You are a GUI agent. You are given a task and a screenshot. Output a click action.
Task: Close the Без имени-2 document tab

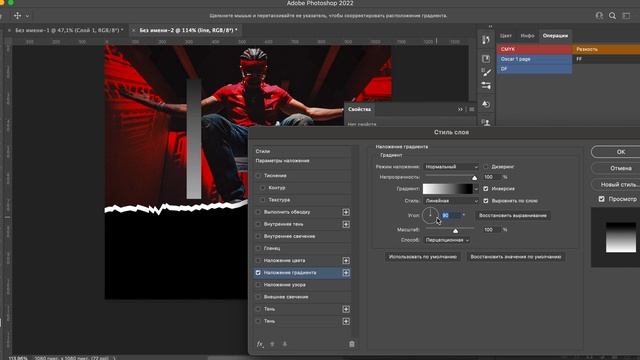133,30
